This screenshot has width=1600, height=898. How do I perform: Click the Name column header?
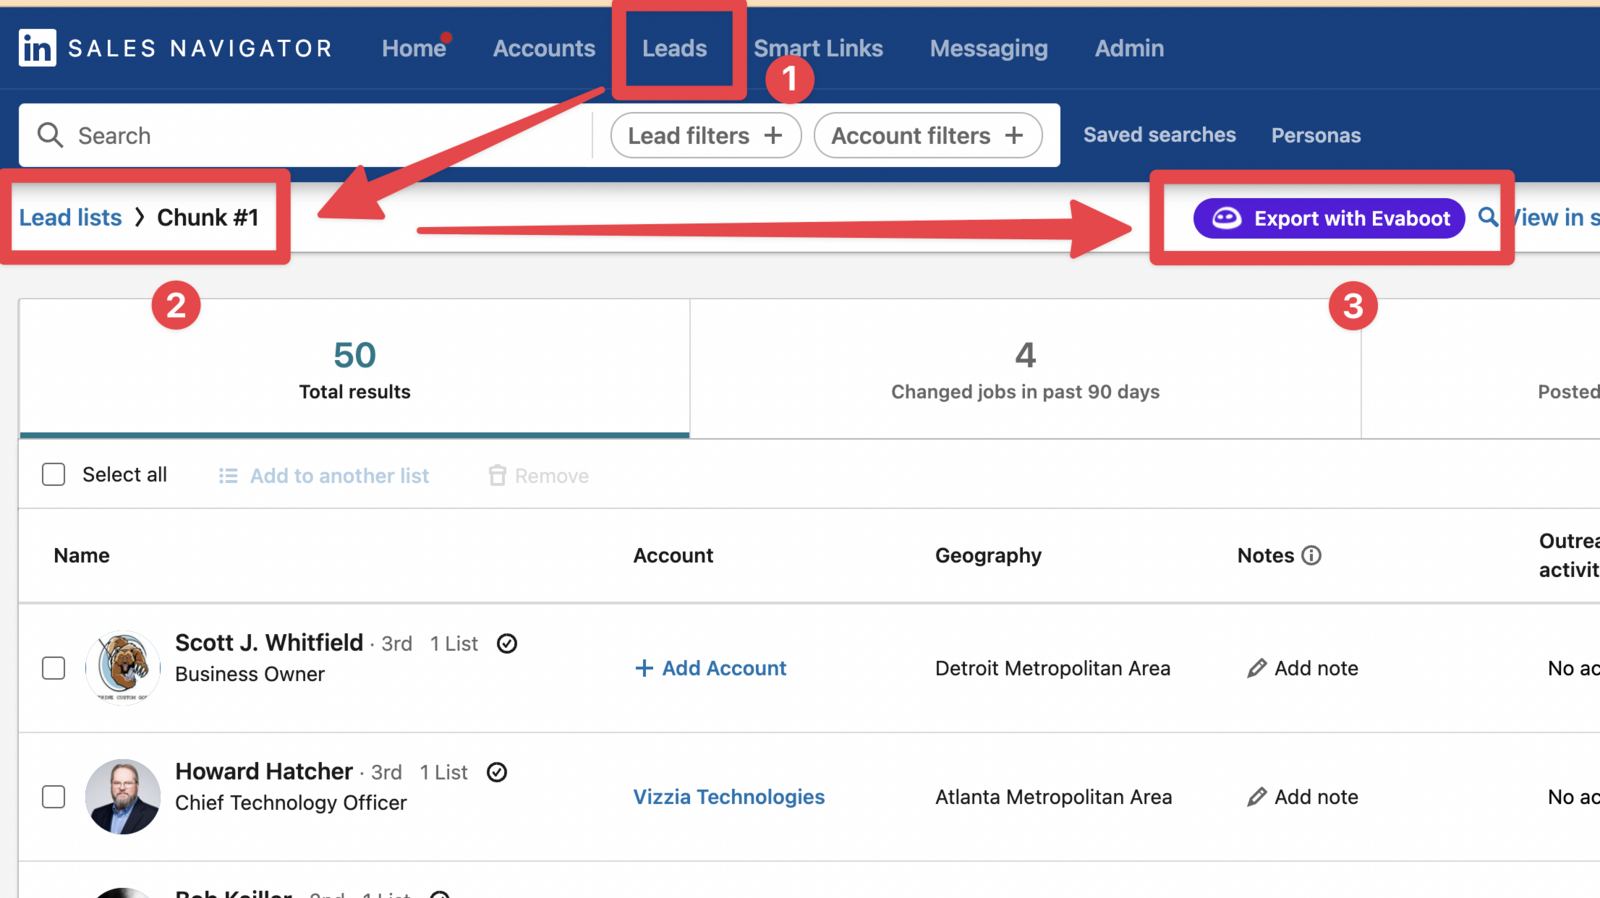pos(82,555)
